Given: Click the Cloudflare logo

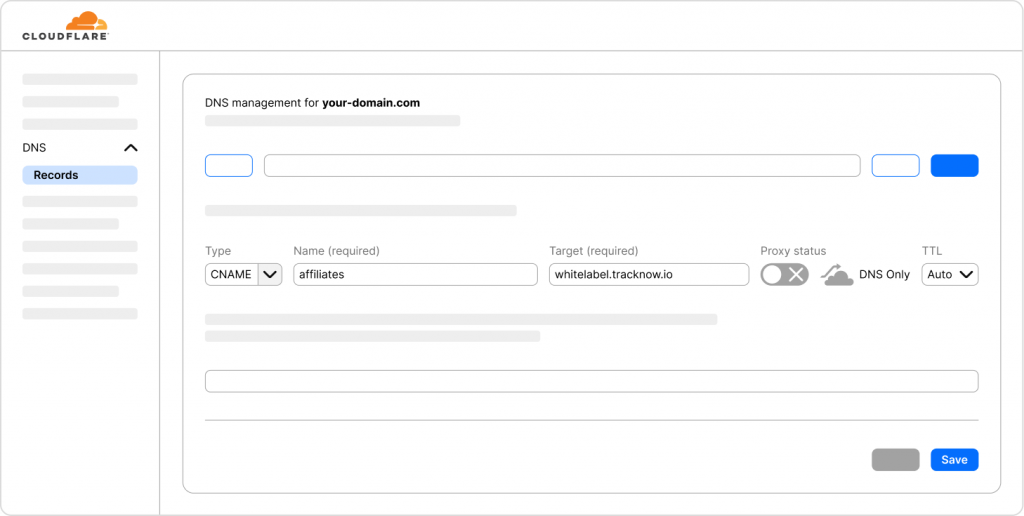Looking at the screenshot, I should coord(65,26).
